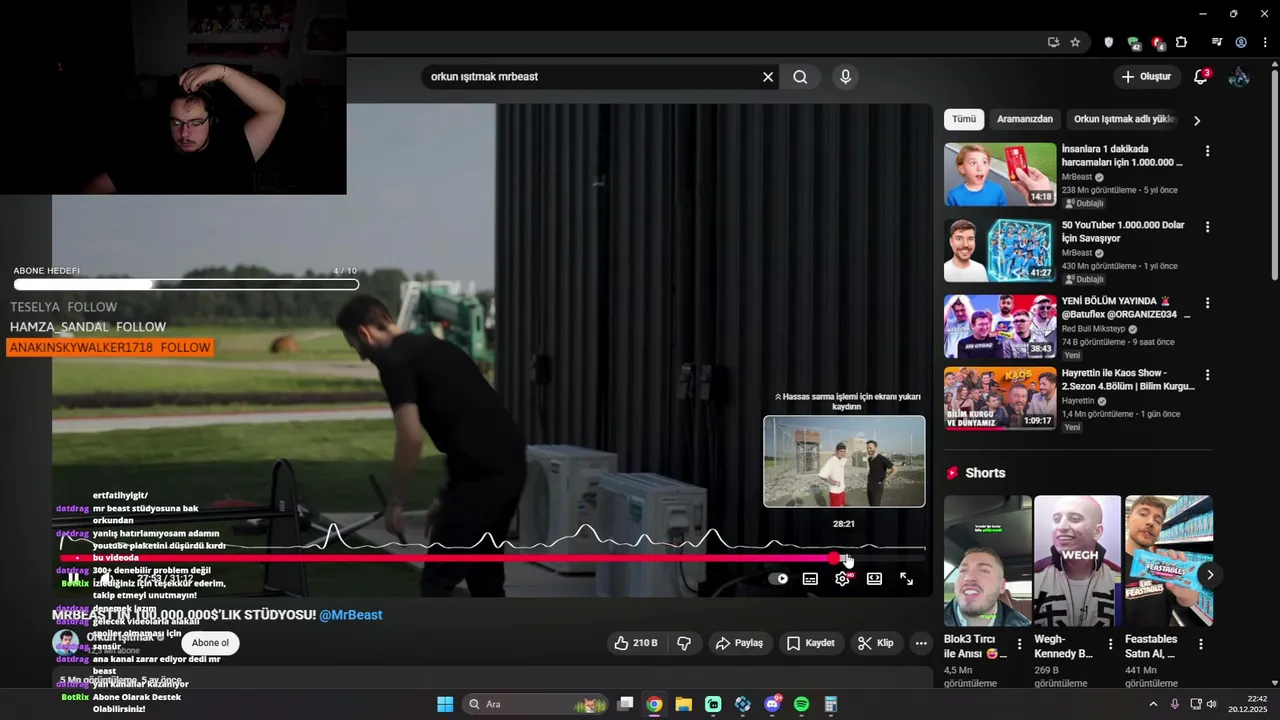Open the red extension with 4 badge

click(x=1158, y=43)
